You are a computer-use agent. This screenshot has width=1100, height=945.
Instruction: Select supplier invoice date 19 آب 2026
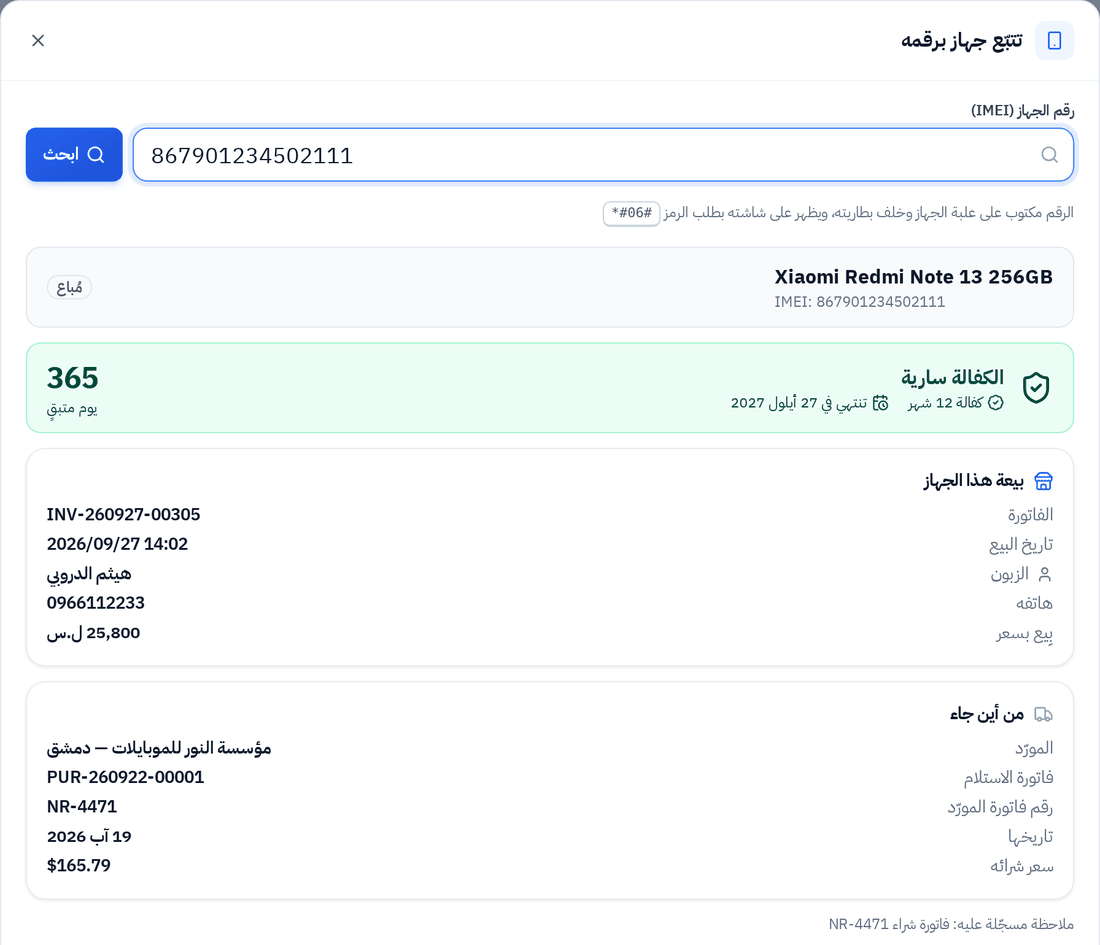tap(89, 836)
